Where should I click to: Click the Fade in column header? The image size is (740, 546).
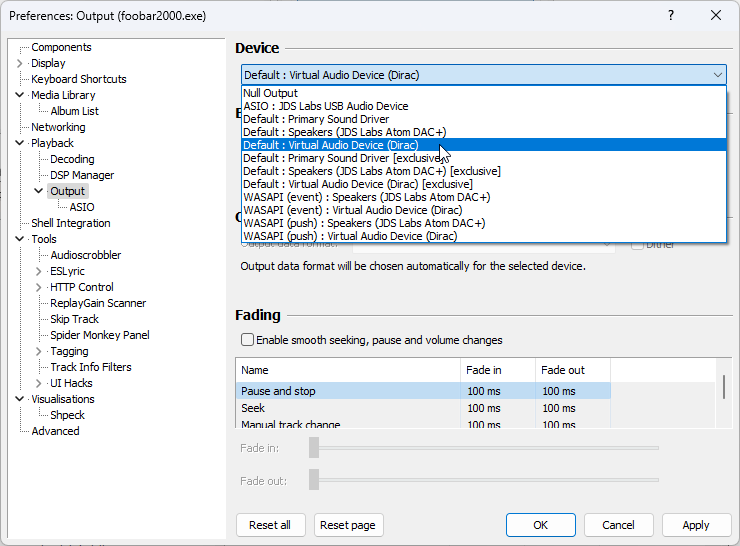(498, 370)
